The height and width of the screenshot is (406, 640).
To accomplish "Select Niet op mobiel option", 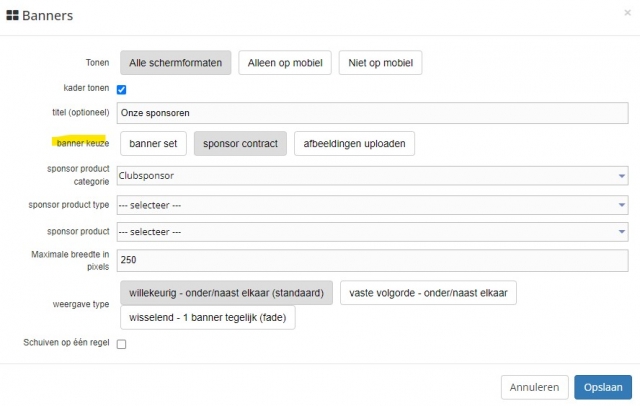I will [x=380, y=62].
